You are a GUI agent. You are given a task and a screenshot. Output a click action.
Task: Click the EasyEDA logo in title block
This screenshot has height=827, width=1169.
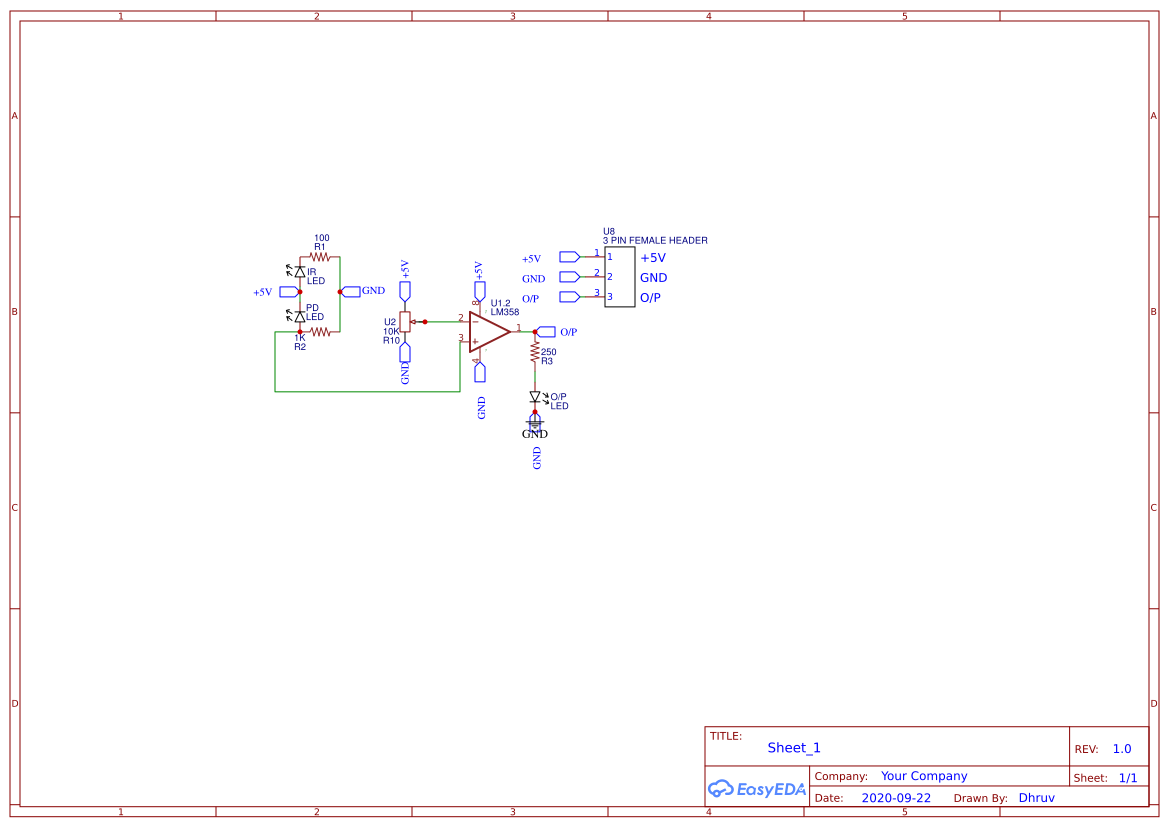click(x=757, y=789)
